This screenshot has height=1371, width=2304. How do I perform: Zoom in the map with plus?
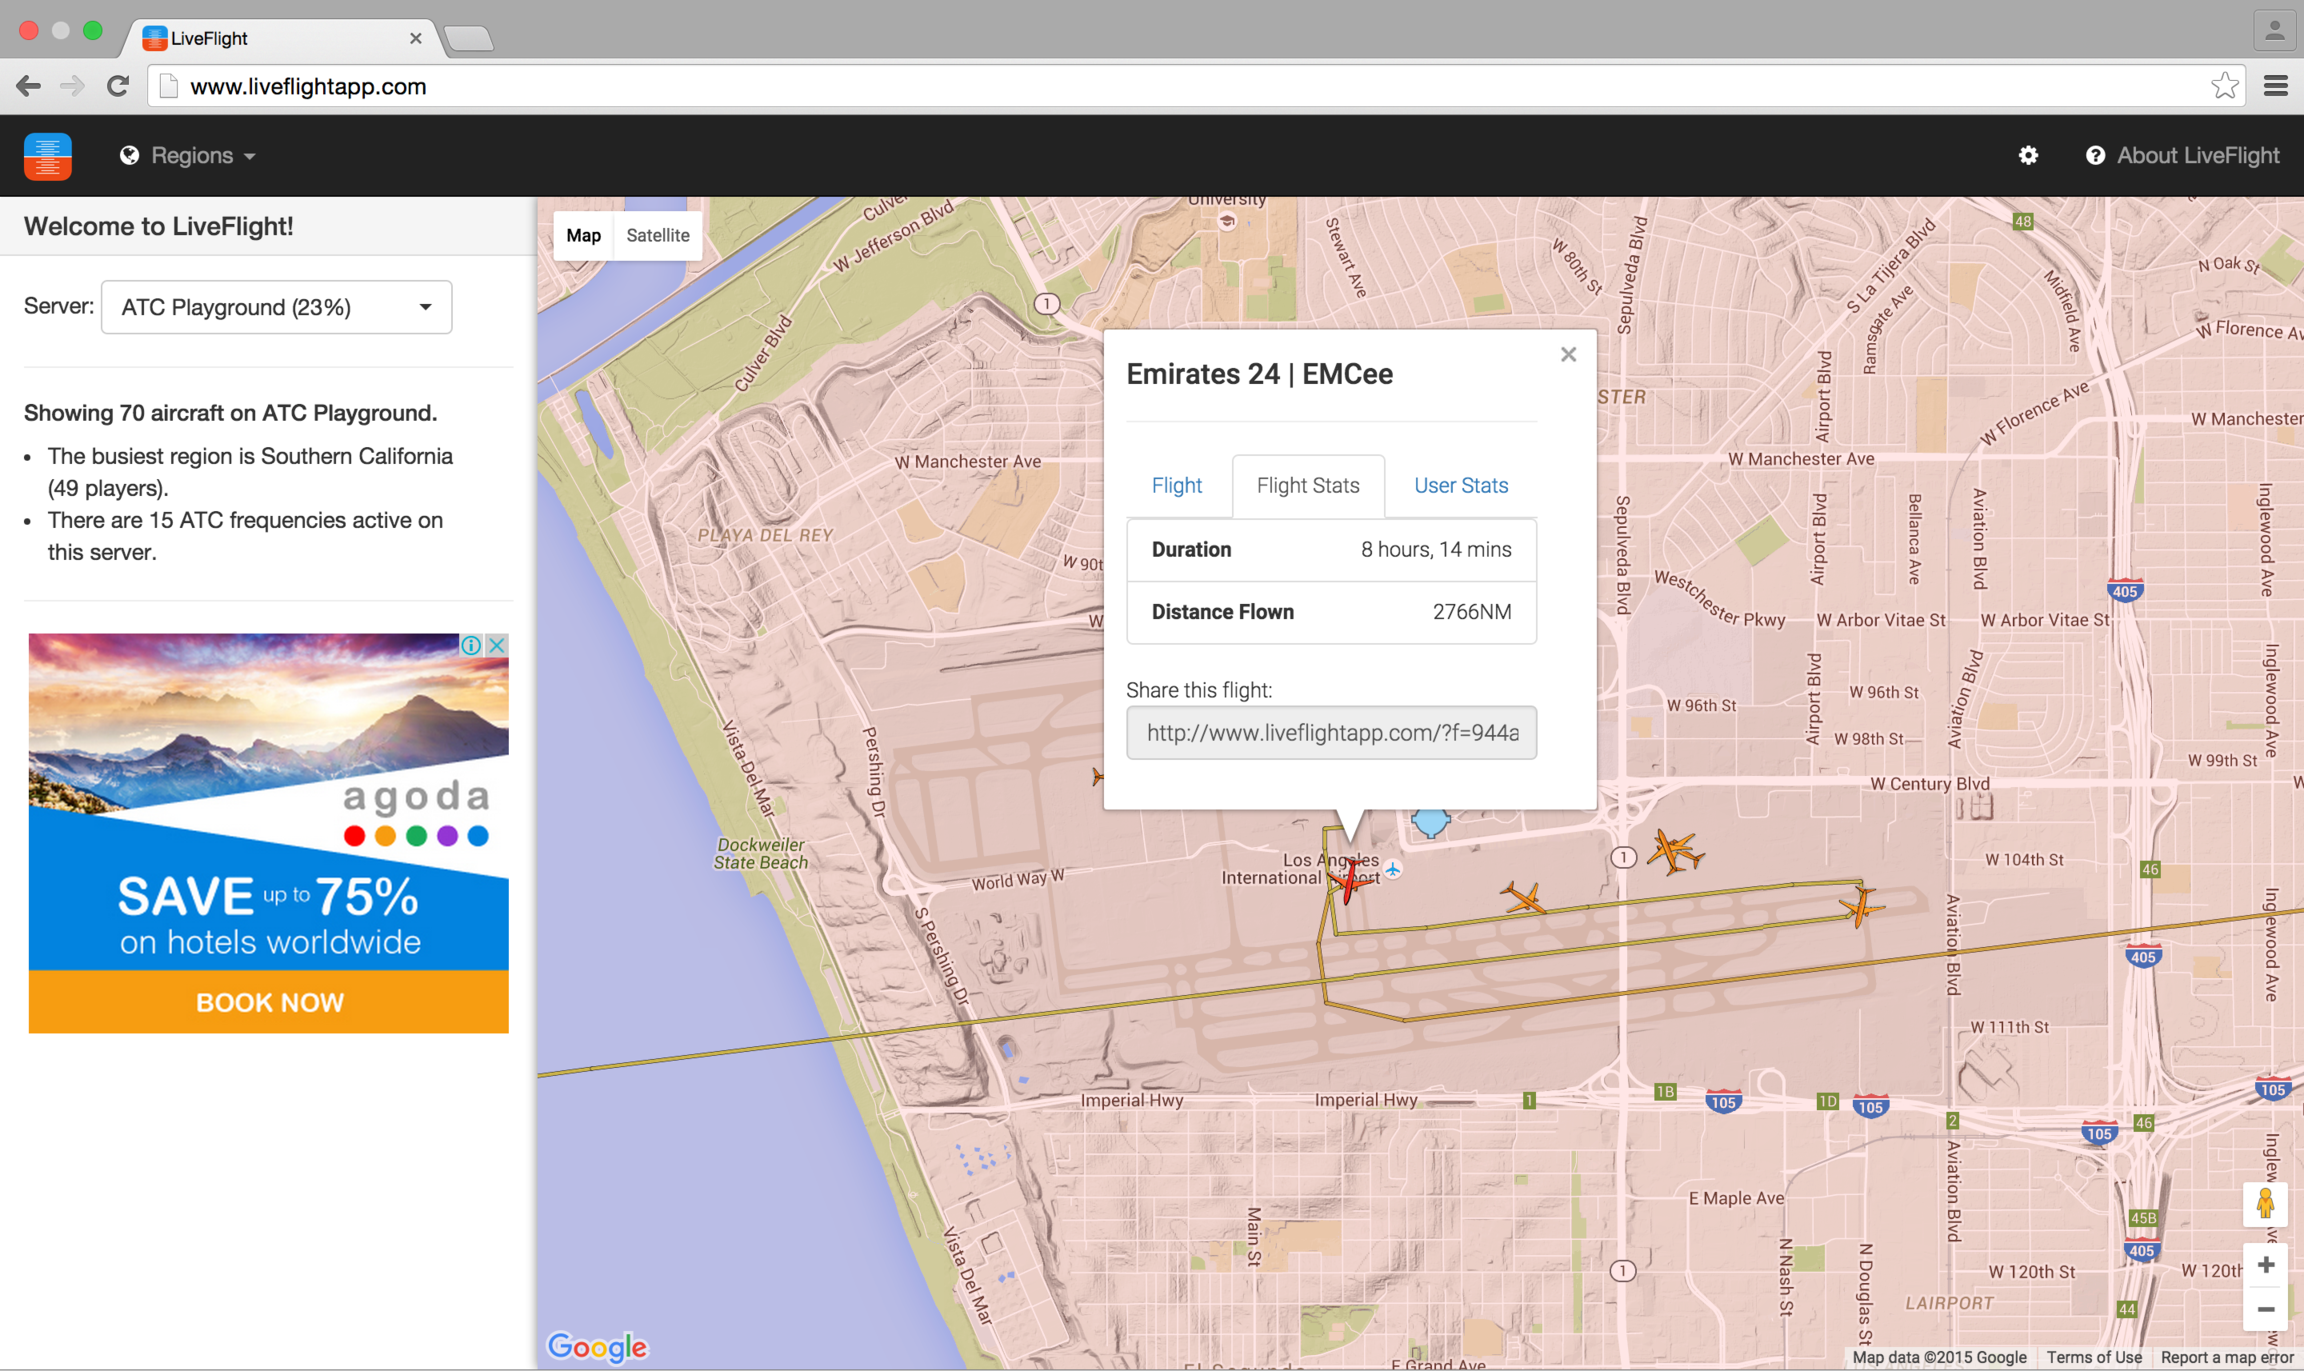click(x=2265, y=1265)
